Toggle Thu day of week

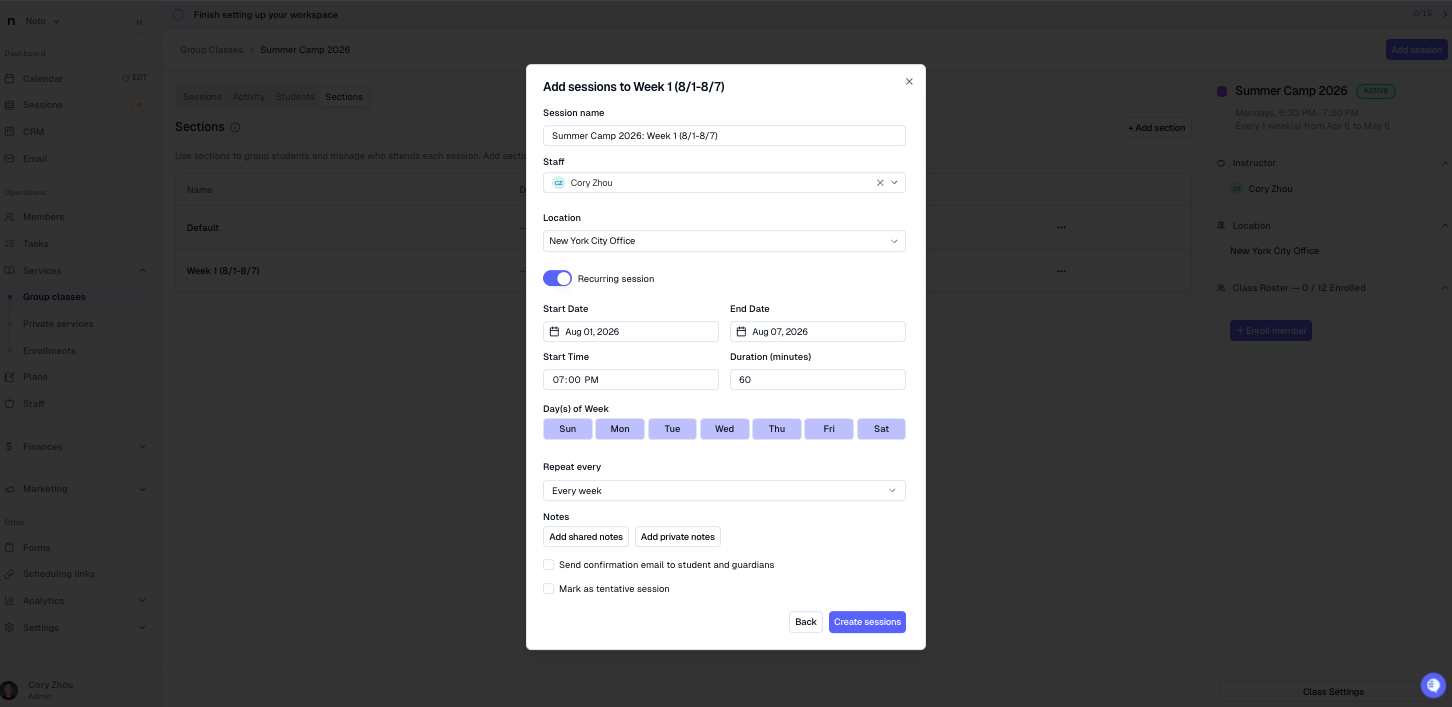[777, 429]
